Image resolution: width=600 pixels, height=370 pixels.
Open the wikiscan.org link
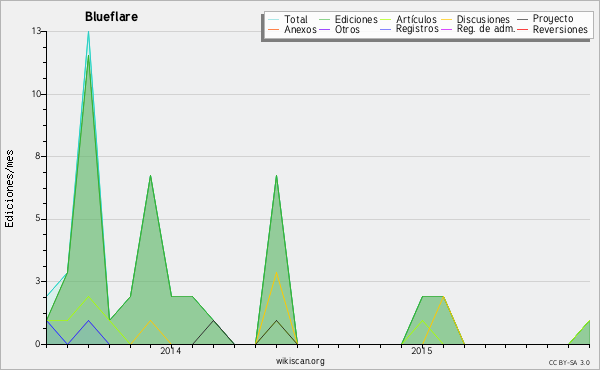point(300,361)
